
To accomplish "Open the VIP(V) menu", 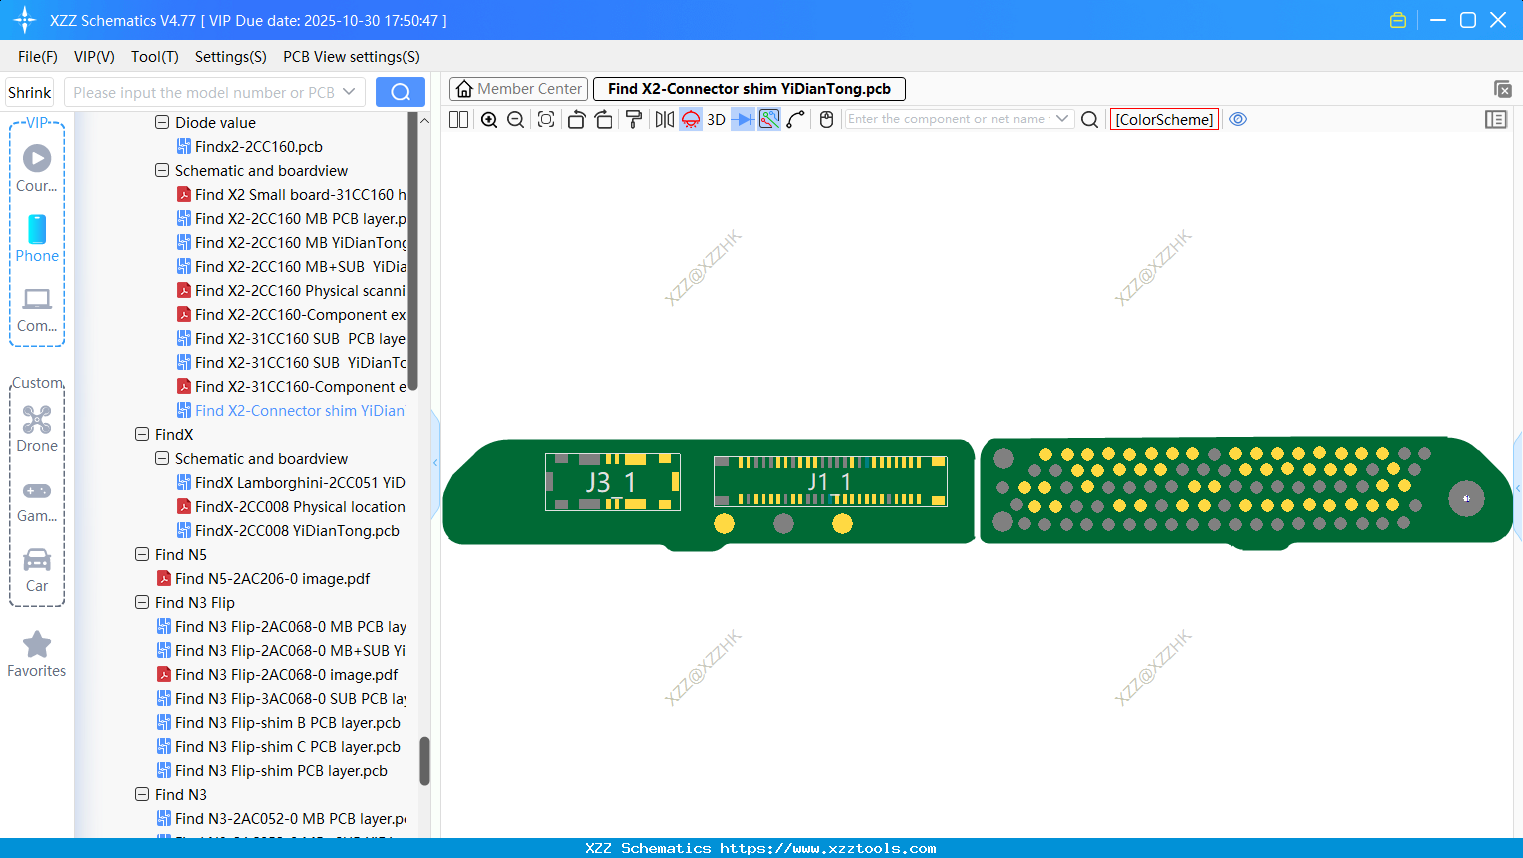I will coord(94,57).
